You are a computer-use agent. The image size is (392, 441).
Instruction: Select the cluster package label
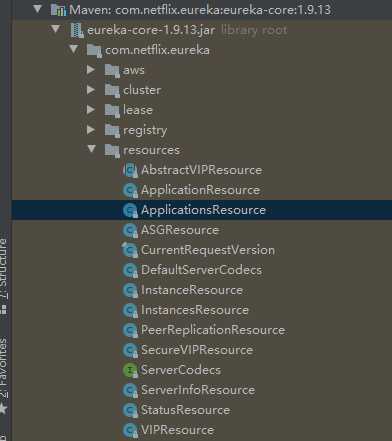click(x=142, y=90)
